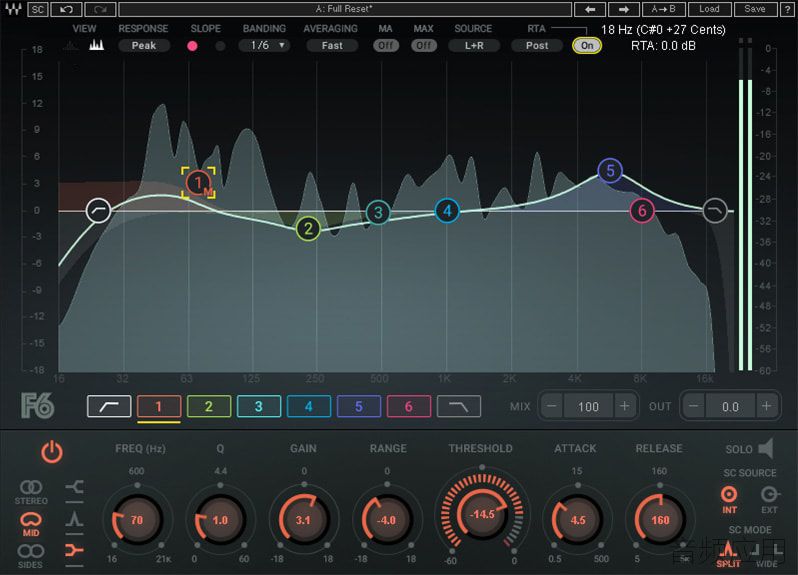Click the A→B copy button
The height and width of the screenshot is (575, 798).
click(663, 9)
